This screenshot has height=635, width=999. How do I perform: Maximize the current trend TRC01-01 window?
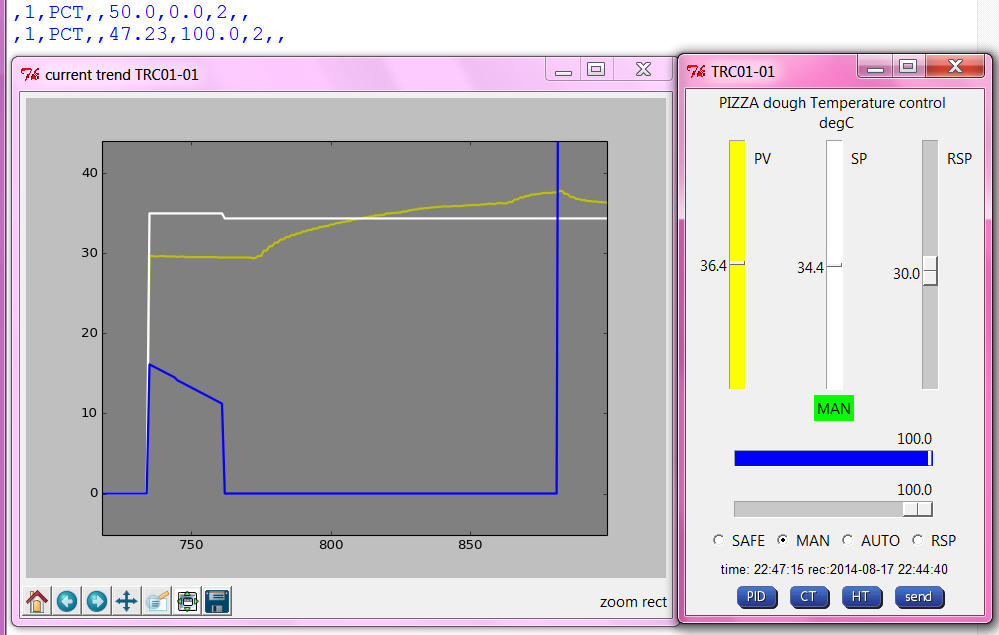point(596,69)
